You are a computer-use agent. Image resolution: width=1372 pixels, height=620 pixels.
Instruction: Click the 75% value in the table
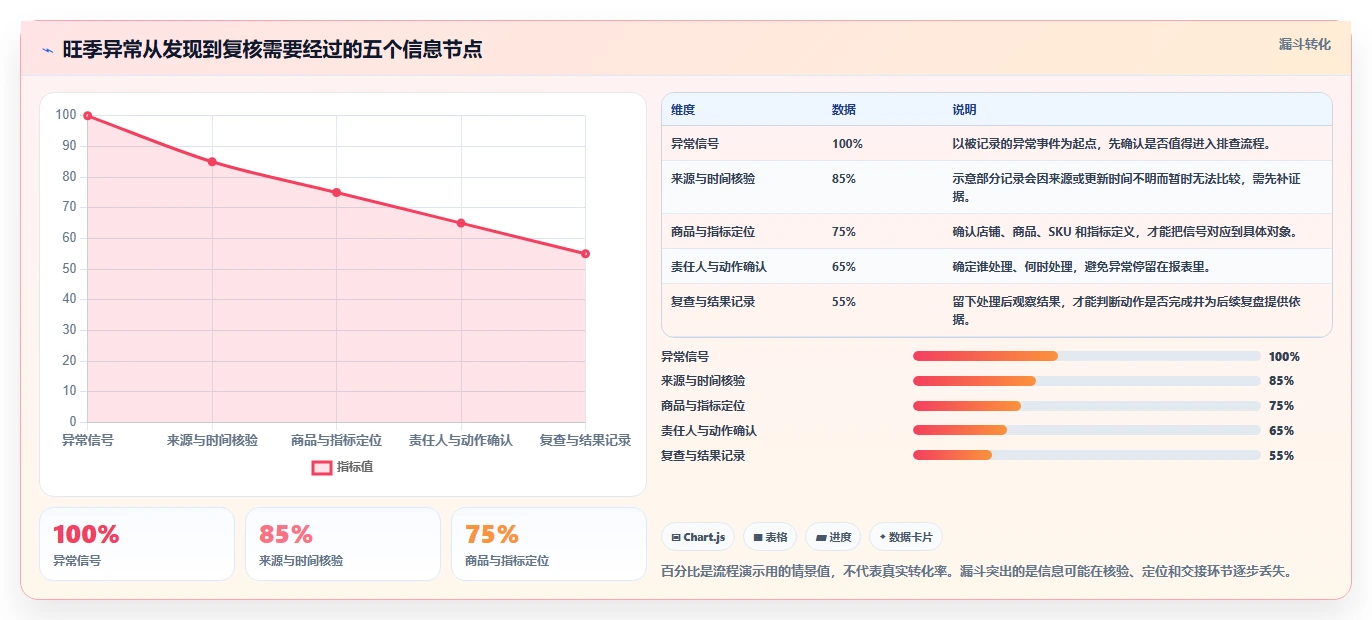click(x=844, y=232)
